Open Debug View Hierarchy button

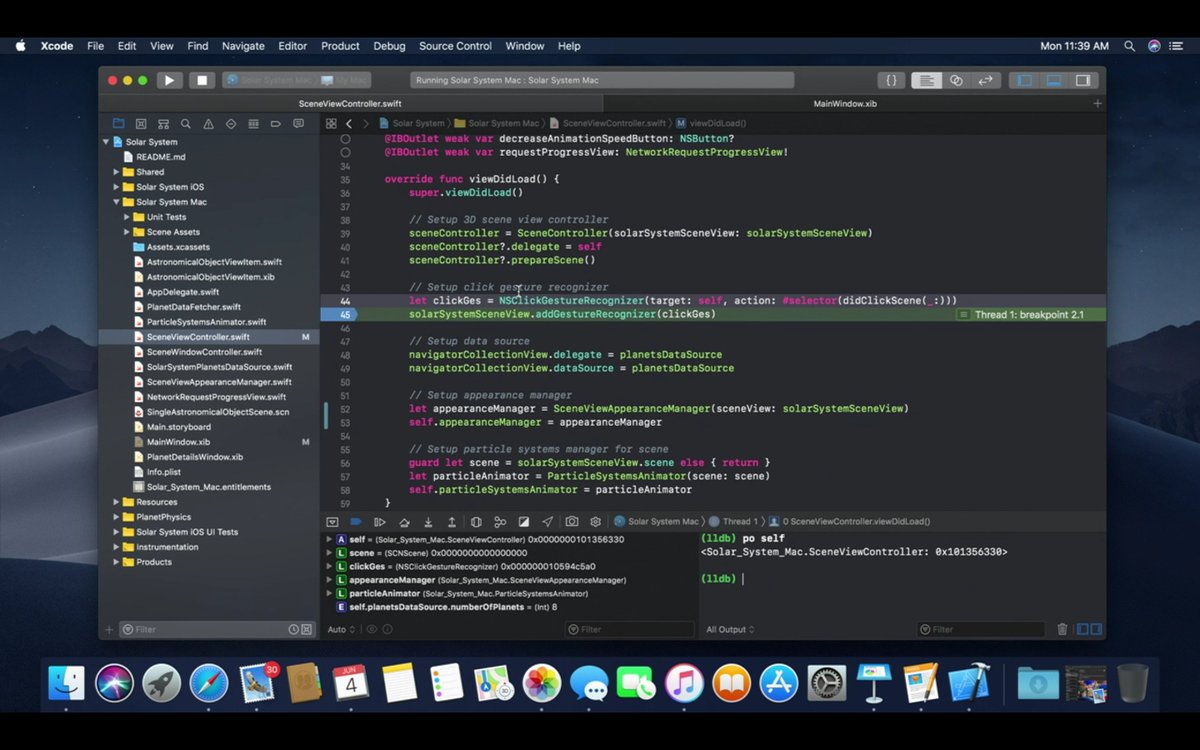(476, 522)
